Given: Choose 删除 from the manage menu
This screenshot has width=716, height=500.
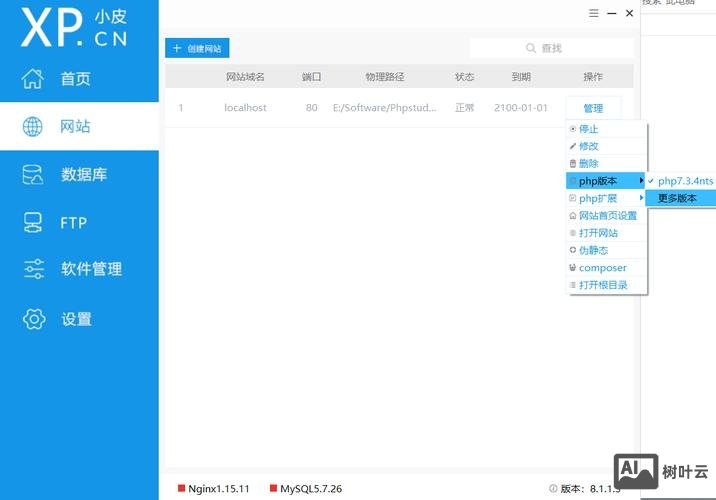Looking at the screenshot, I should pos(606,163).
